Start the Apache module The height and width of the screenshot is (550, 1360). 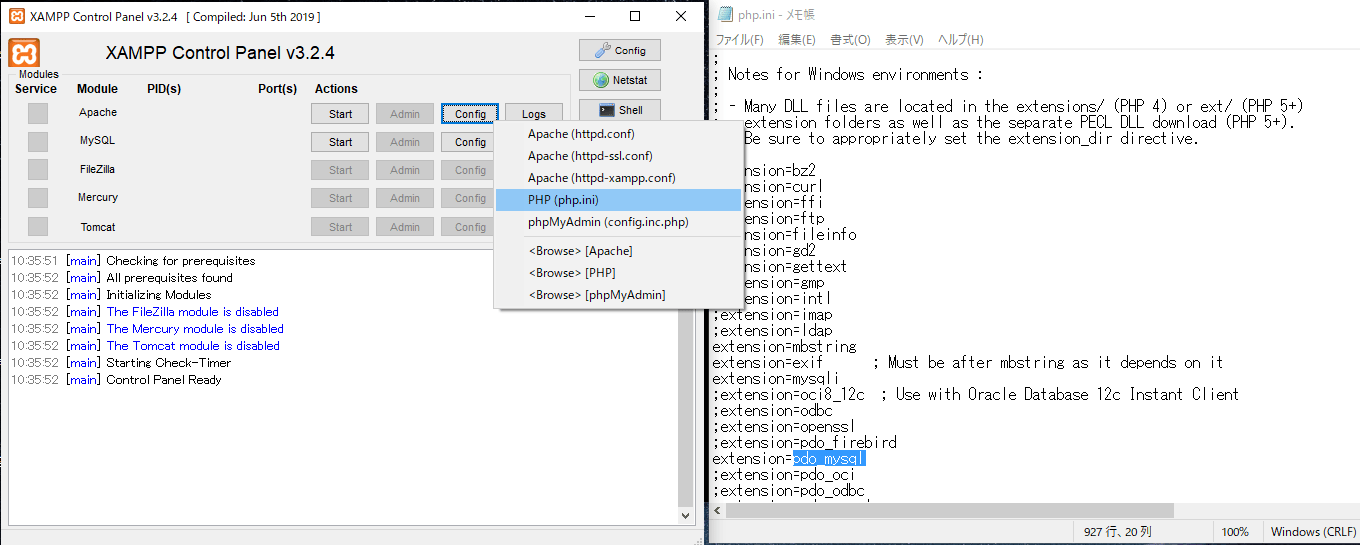340,114
